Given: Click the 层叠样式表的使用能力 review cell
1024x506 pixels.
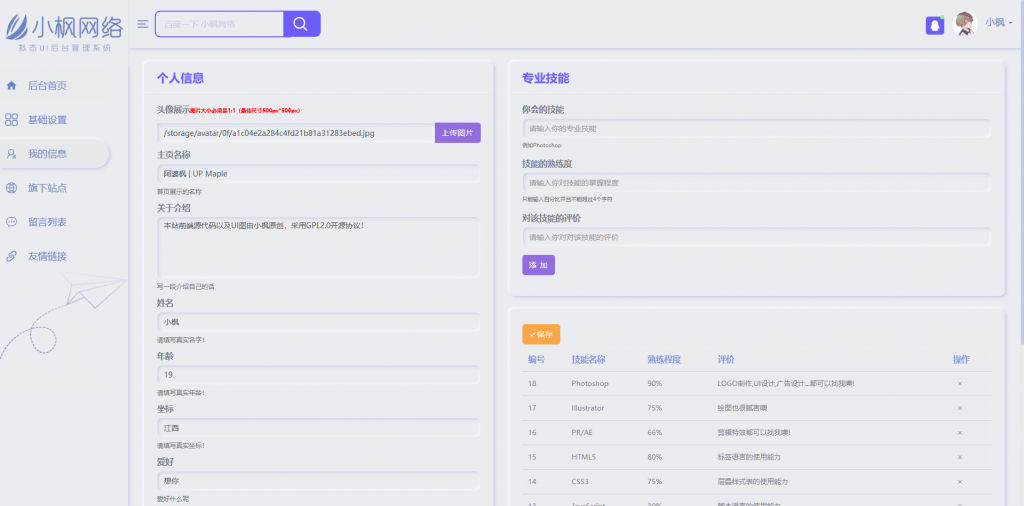Looking at the screenshot, I should [x=752, y=482].
